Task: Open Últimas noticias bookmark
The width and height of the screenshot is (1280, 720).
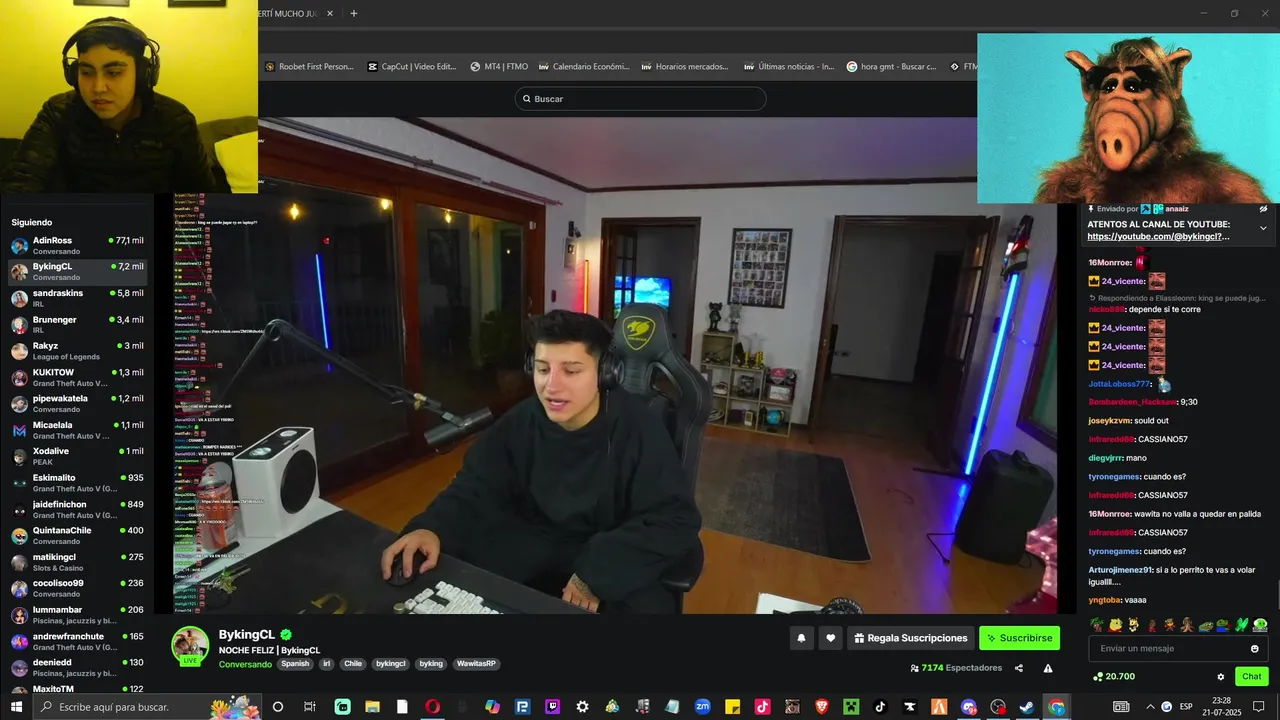Action: coord(789,67)
